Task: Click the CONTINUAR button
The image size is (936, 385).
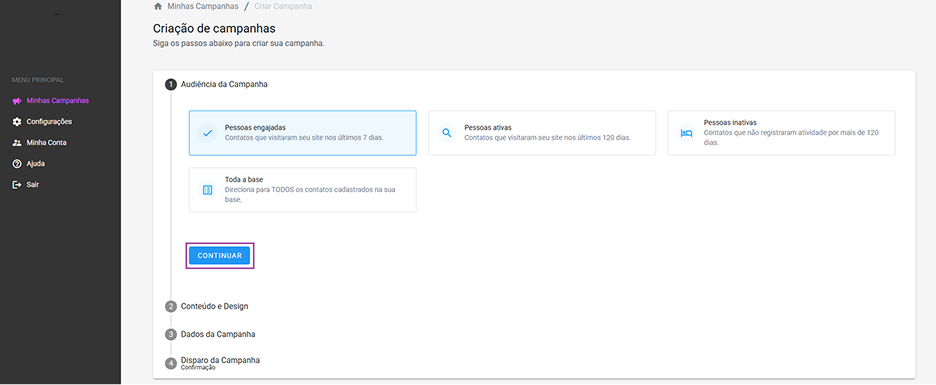Action: coord(220,255)
